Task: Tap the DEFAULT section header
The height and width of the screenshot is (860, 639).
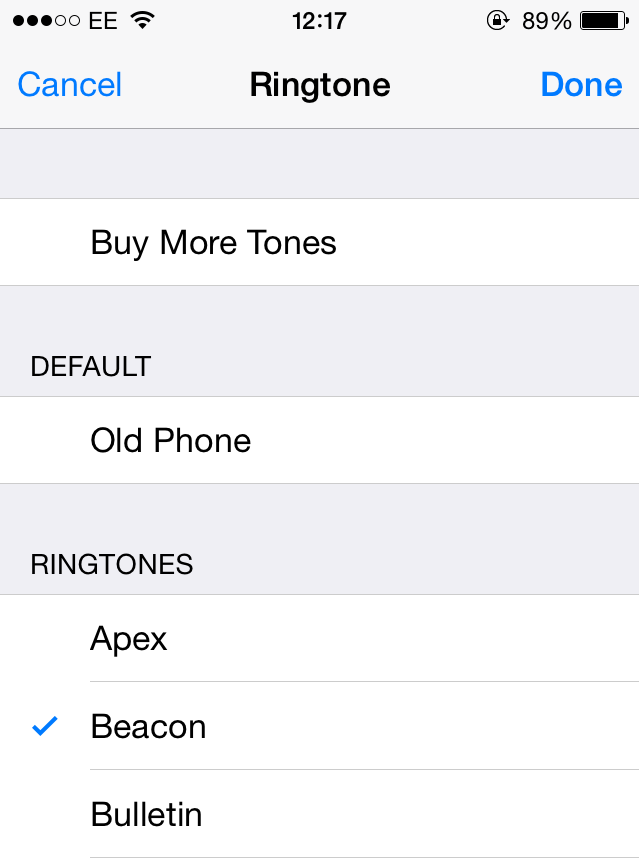Action: click(91, 366)
